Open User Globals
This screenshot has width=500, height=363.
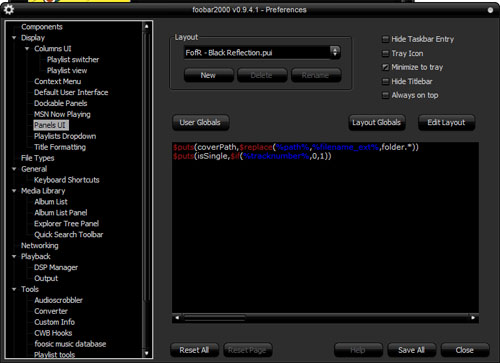(200, 123)
